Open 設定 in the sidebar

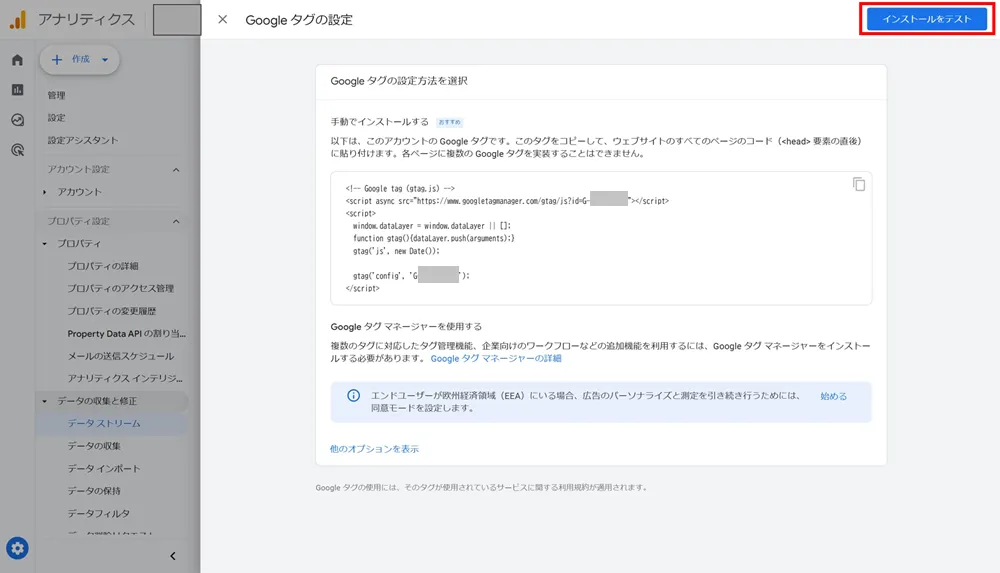point(56,117)
